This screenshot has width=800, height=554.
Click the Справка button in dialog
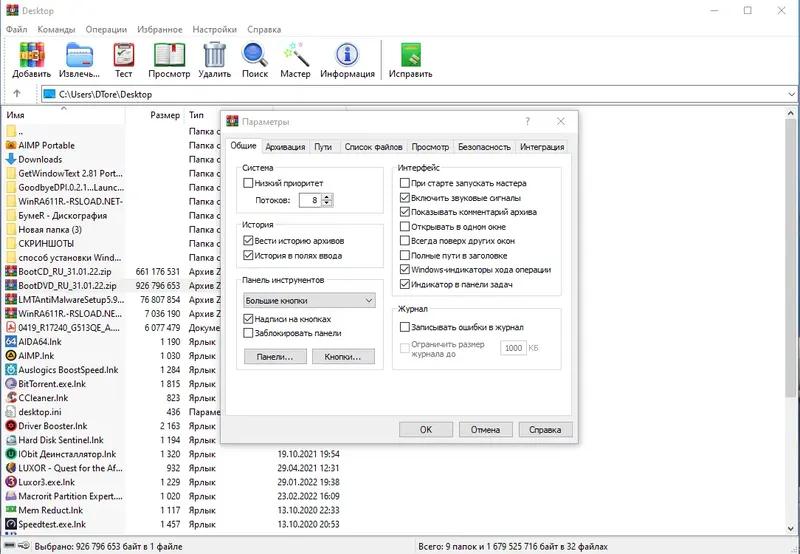click(x=545, y=430)
